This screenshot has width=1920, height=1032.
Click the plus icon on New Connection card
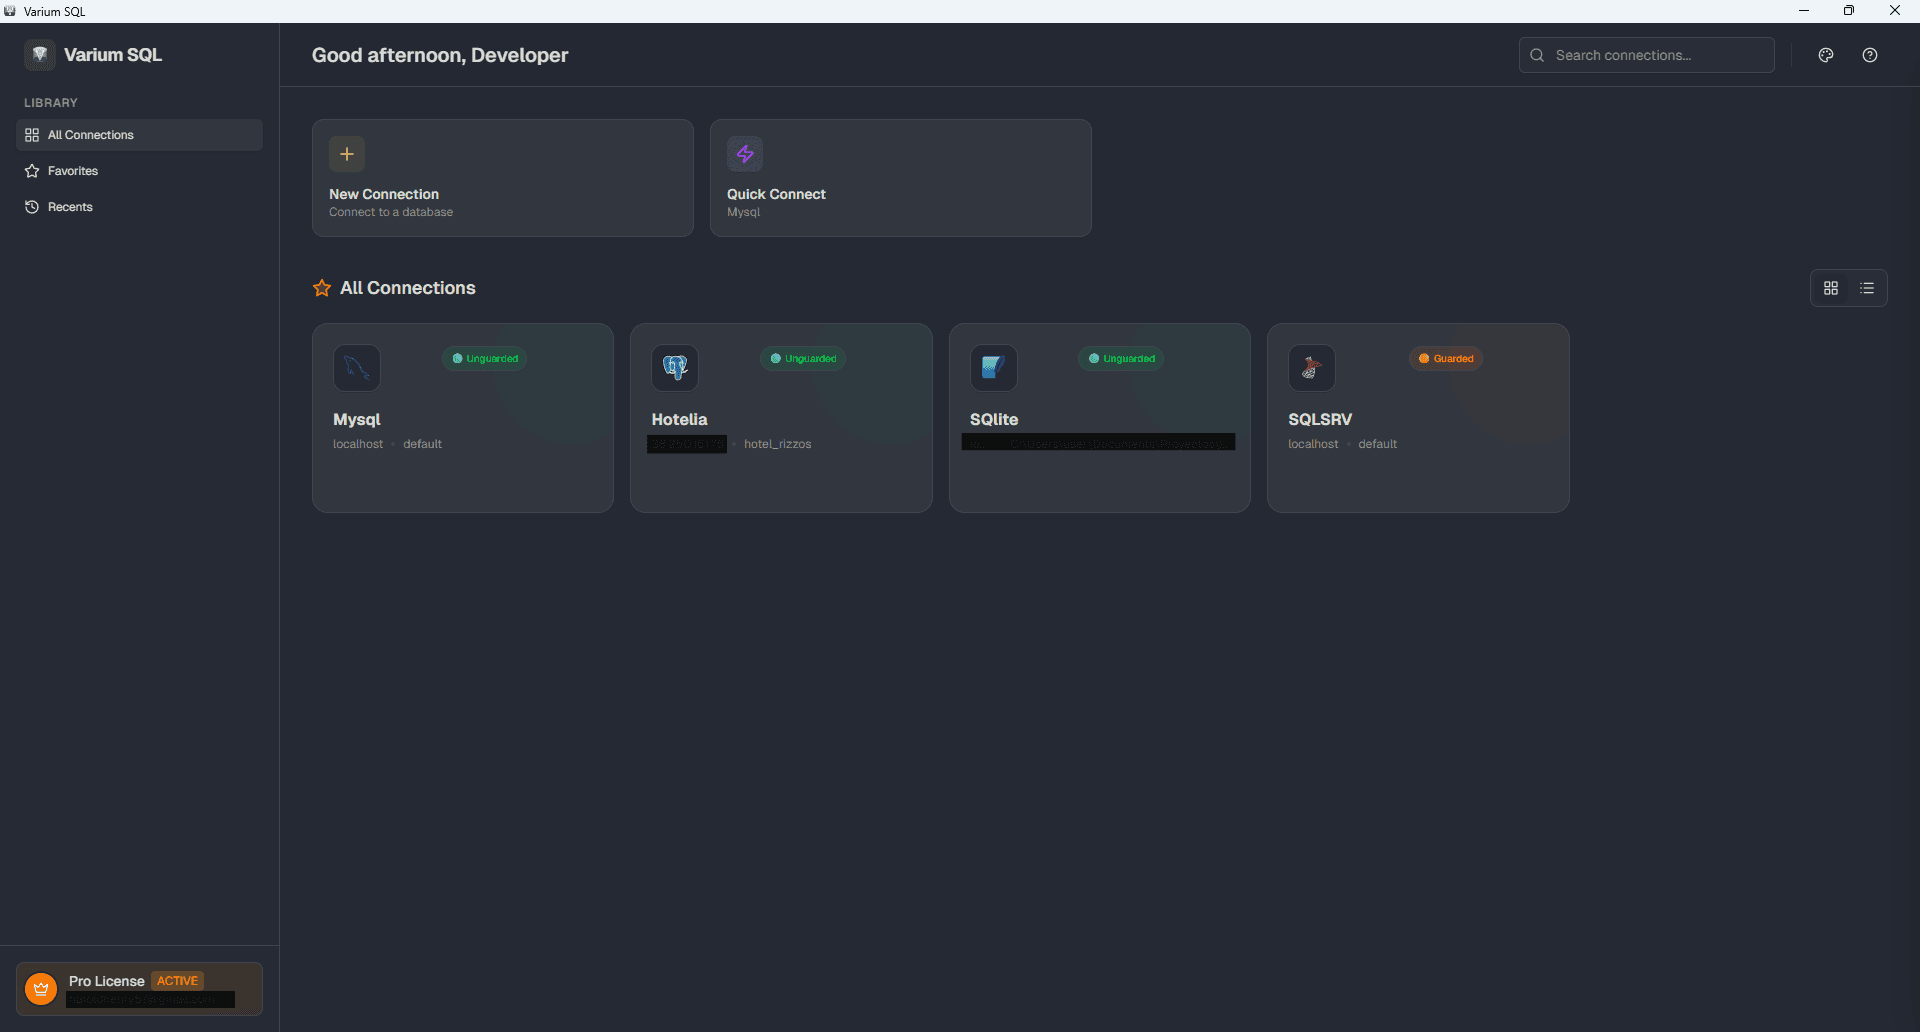click(346, 154)
